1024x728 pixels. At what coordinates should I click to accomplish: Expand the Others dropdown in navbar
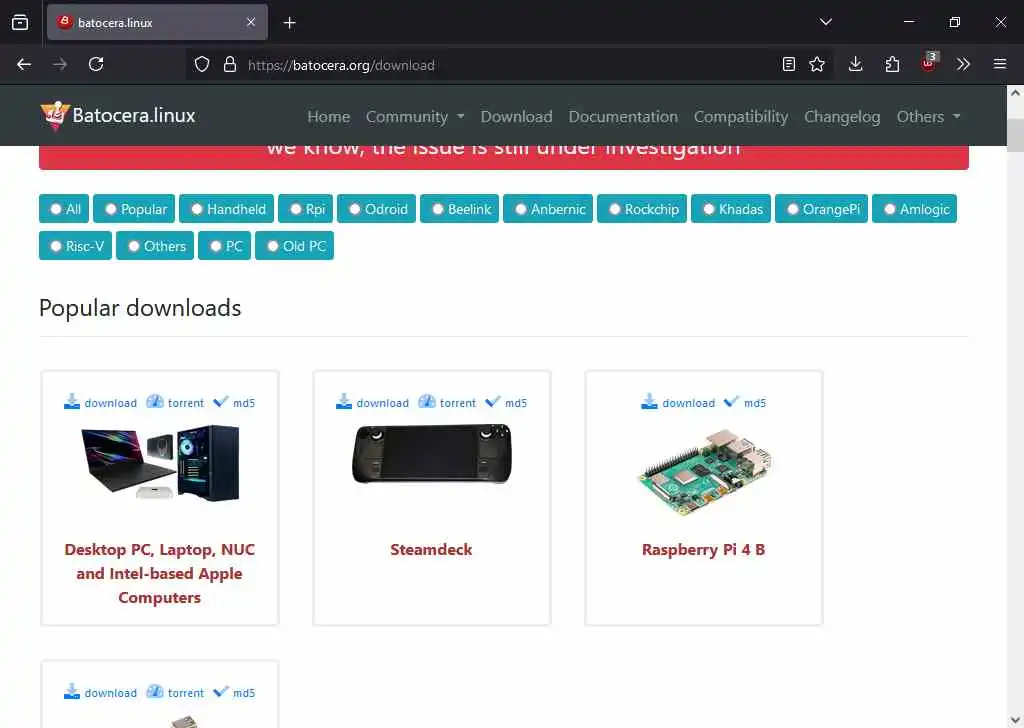coord(928,116)
